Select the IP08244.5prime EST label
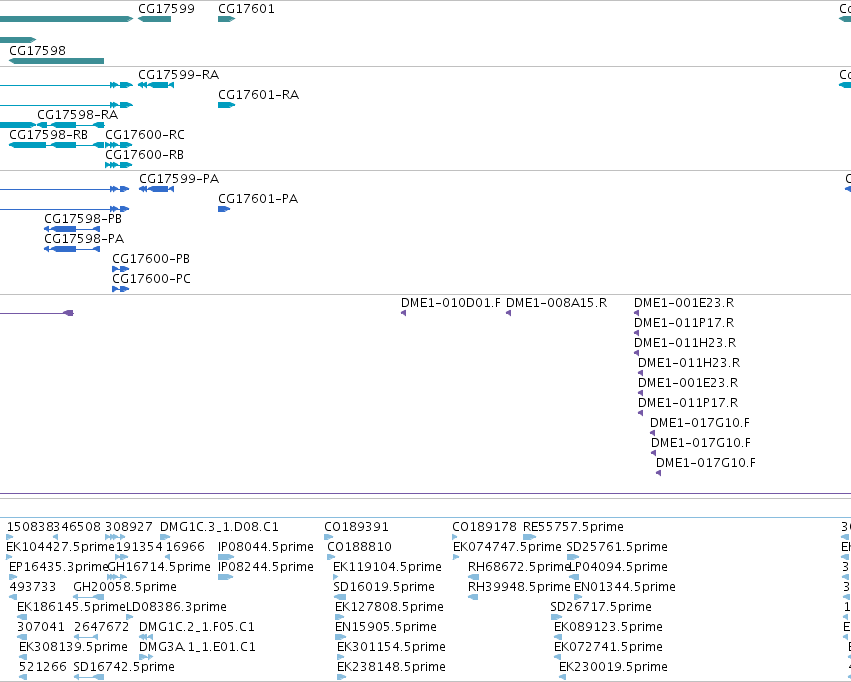The height and width of the screenshot is (682, 851). coord(266,567)
